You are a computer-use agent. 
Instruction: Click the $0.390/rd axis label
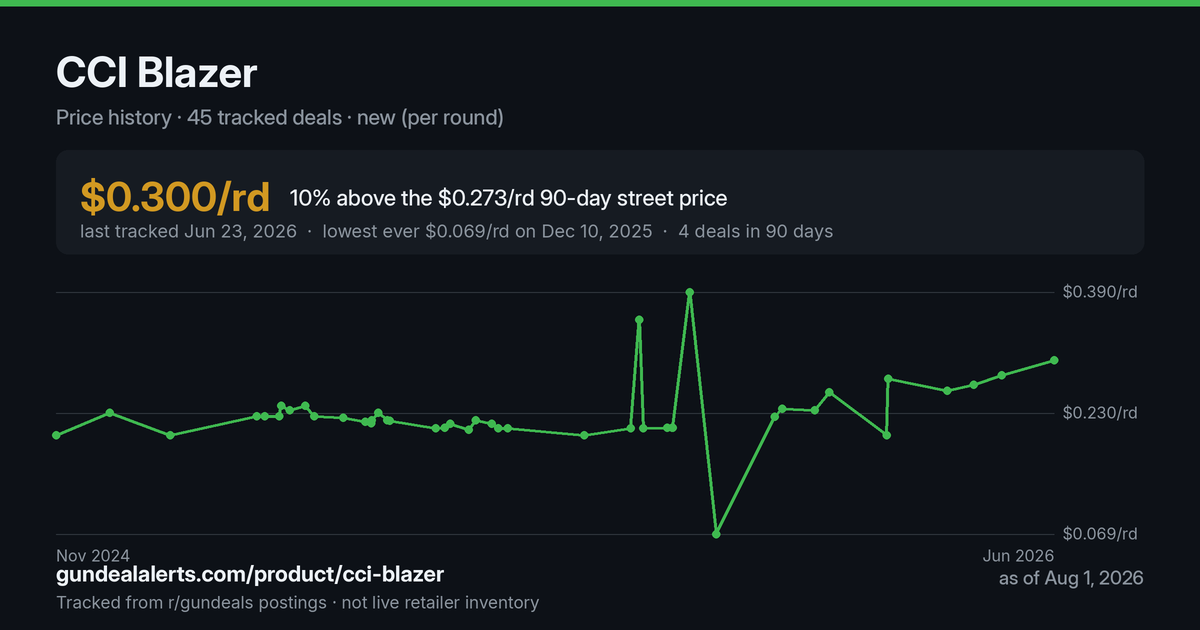1100,292
